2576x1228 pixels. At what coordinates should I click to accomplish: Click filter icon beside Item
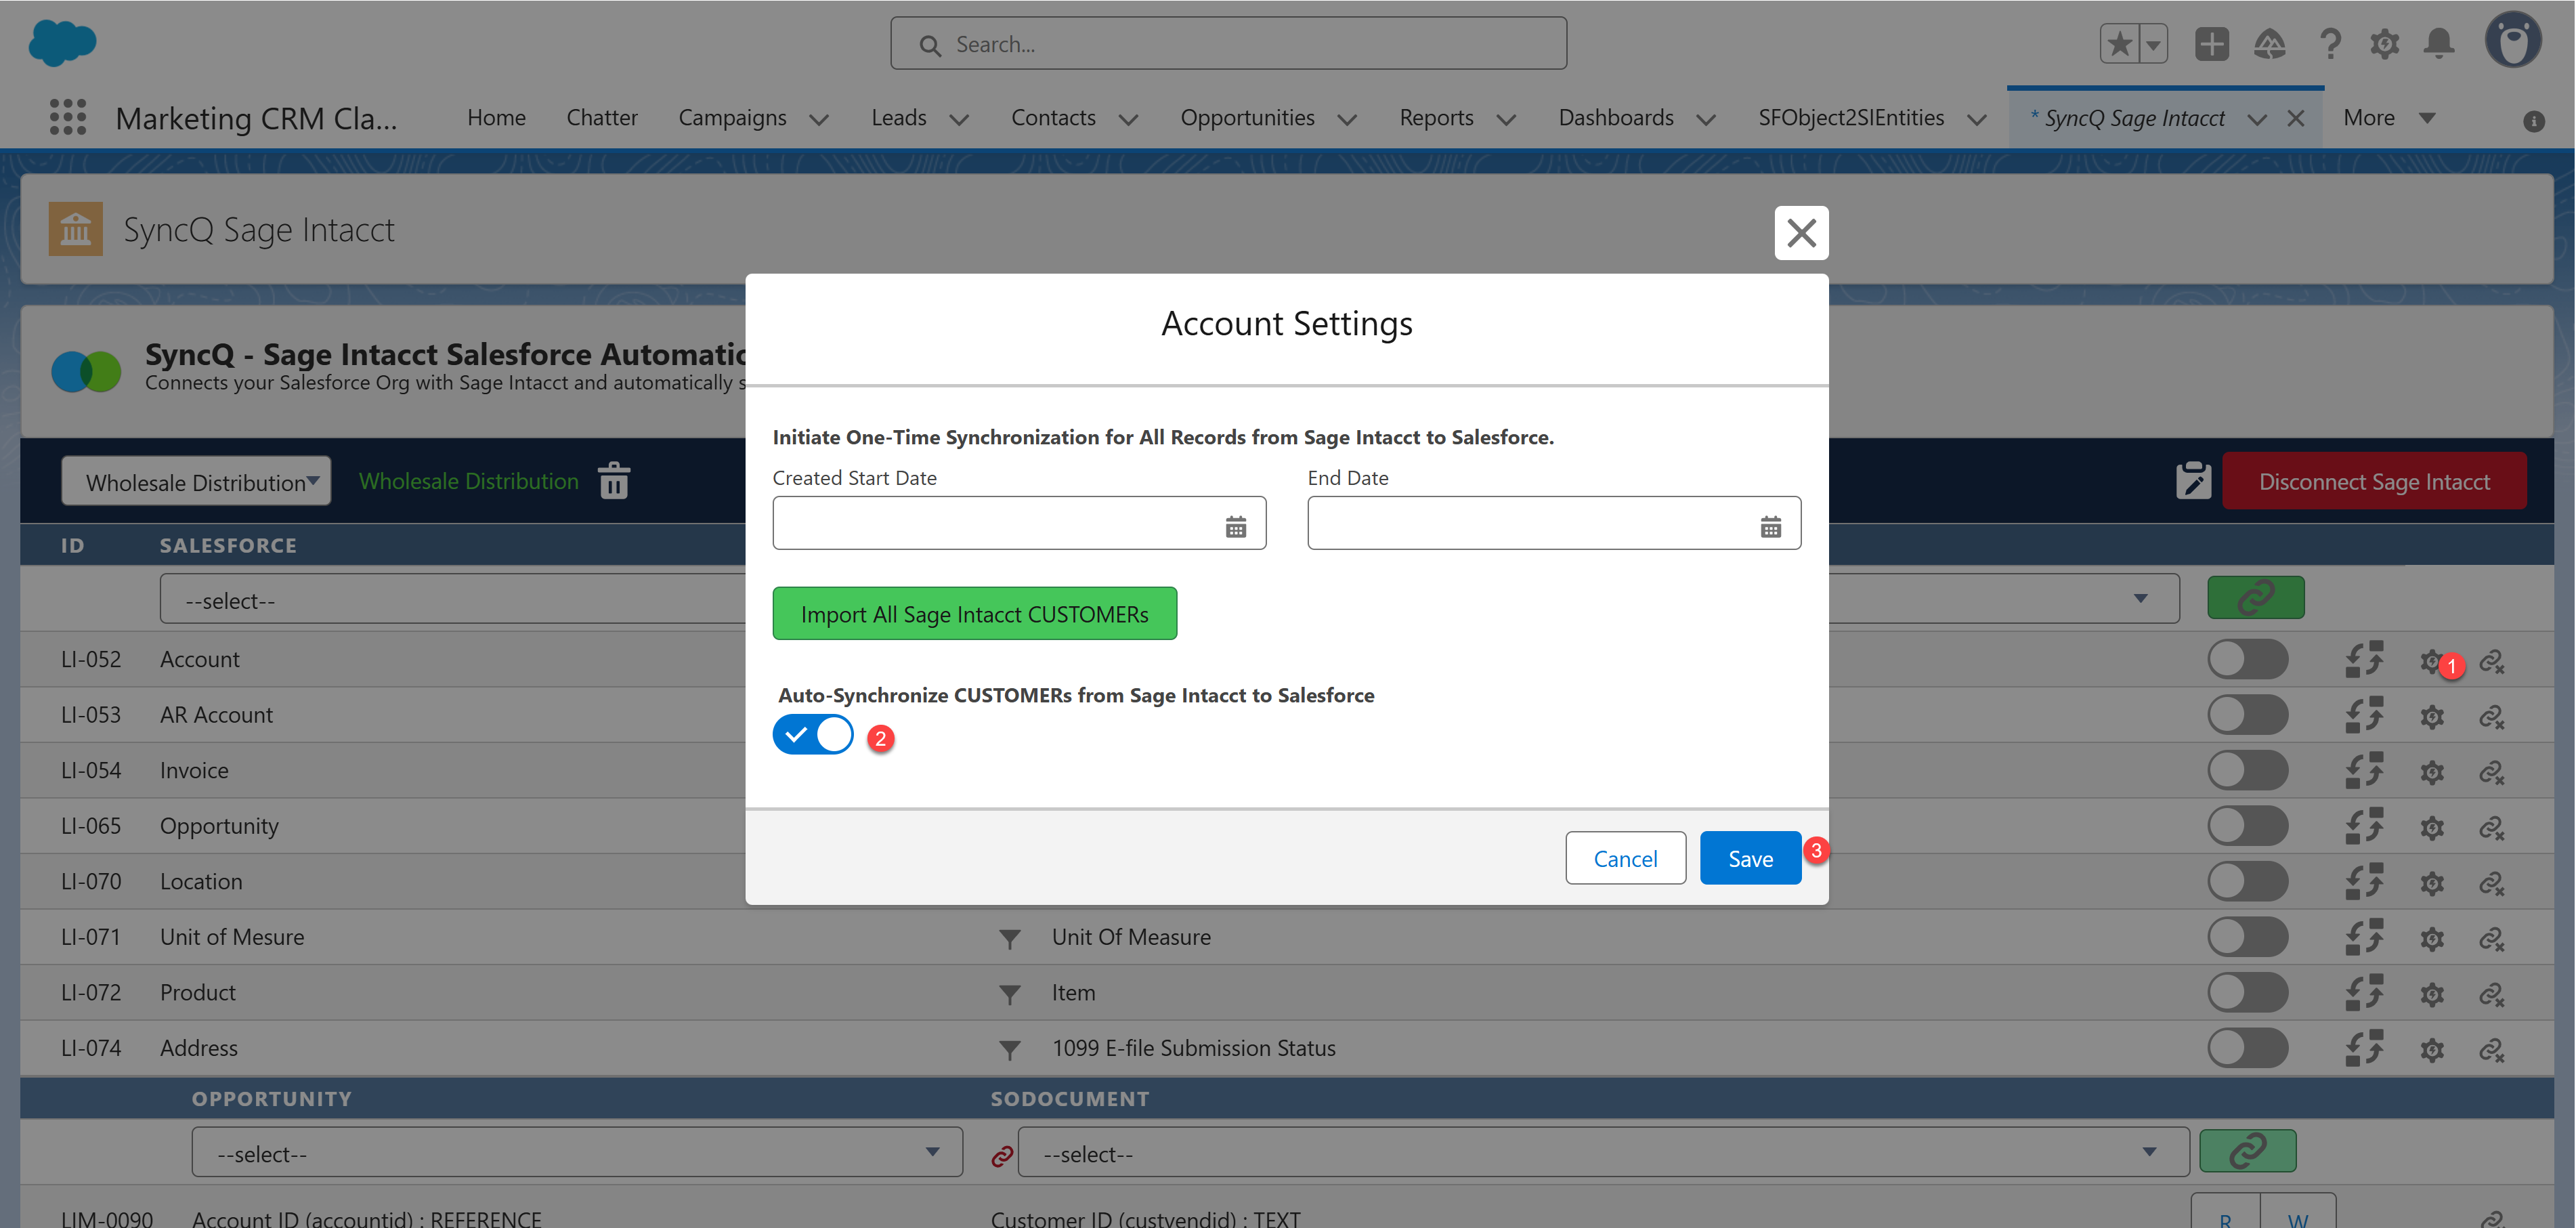[1010, 994]
